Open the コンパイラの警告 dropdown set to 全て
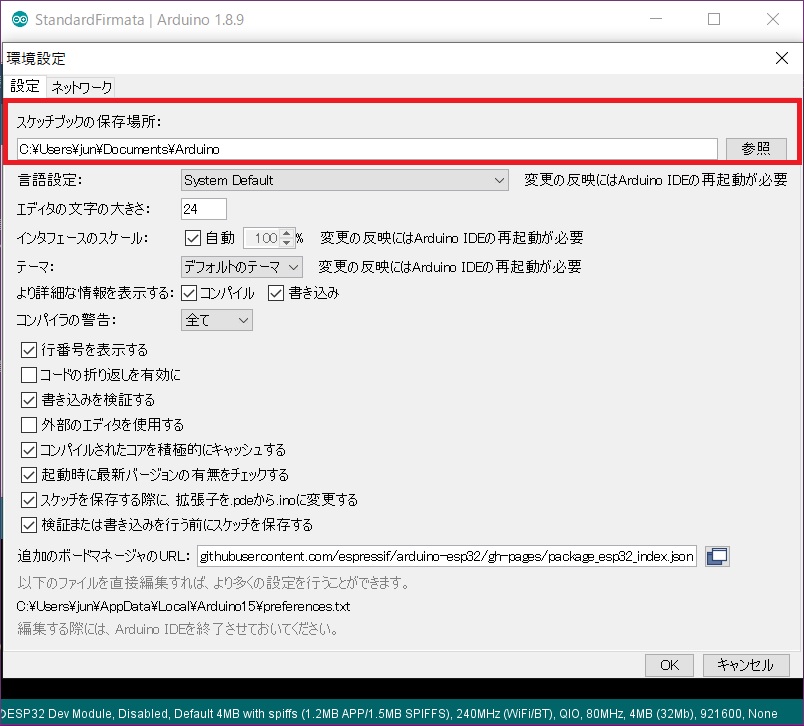Screen dimensions: 804x726 click(x=216, y=320)
